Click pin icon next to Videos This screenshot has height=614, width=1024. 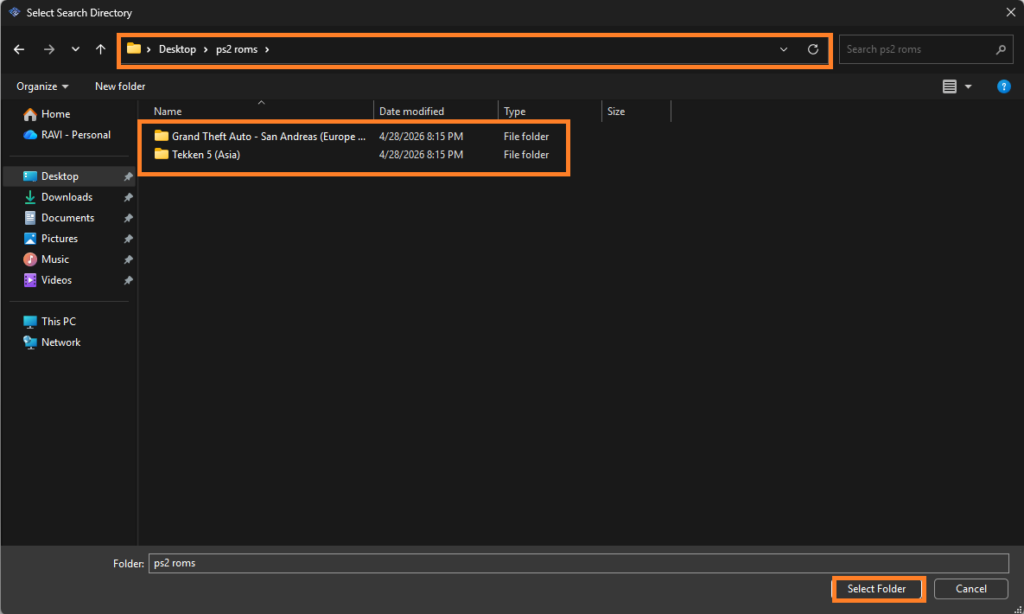128,280
